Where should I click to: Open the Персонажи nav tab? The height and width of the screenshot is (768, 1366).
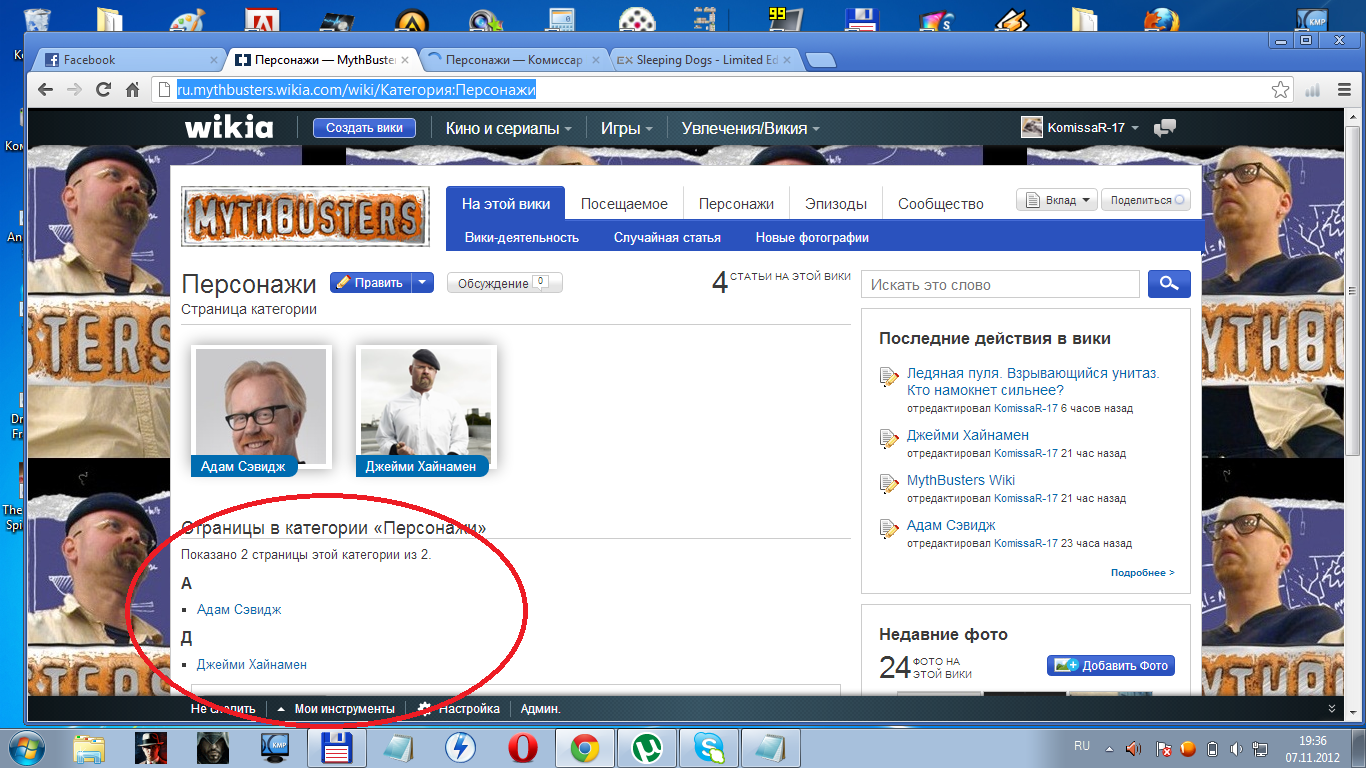point(736,203)
